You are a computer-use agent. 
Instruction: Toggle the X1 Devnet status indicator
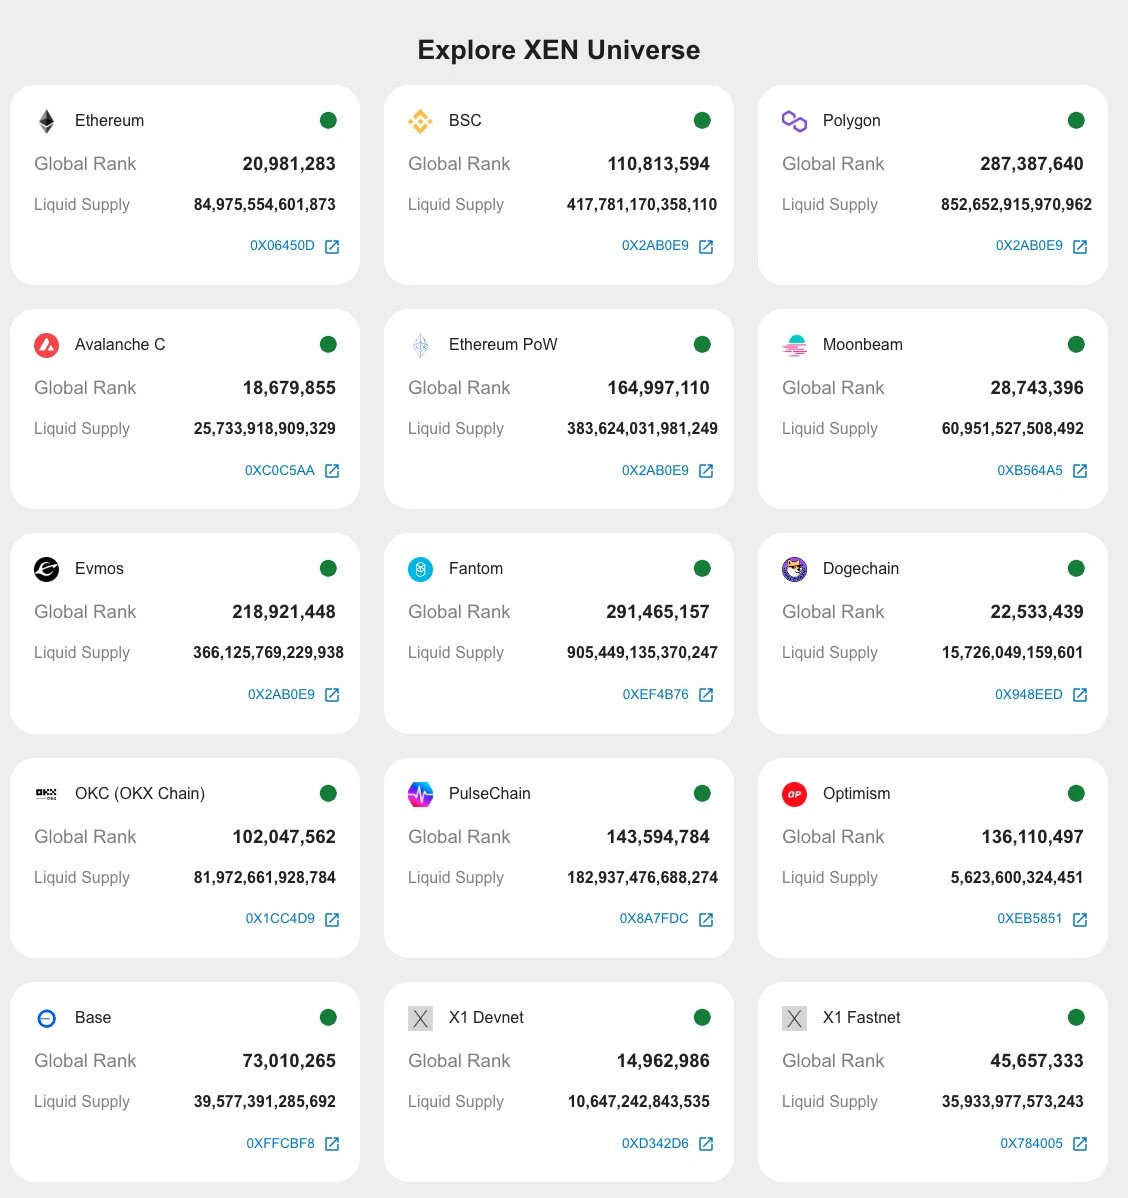[x=702, y=1017]
